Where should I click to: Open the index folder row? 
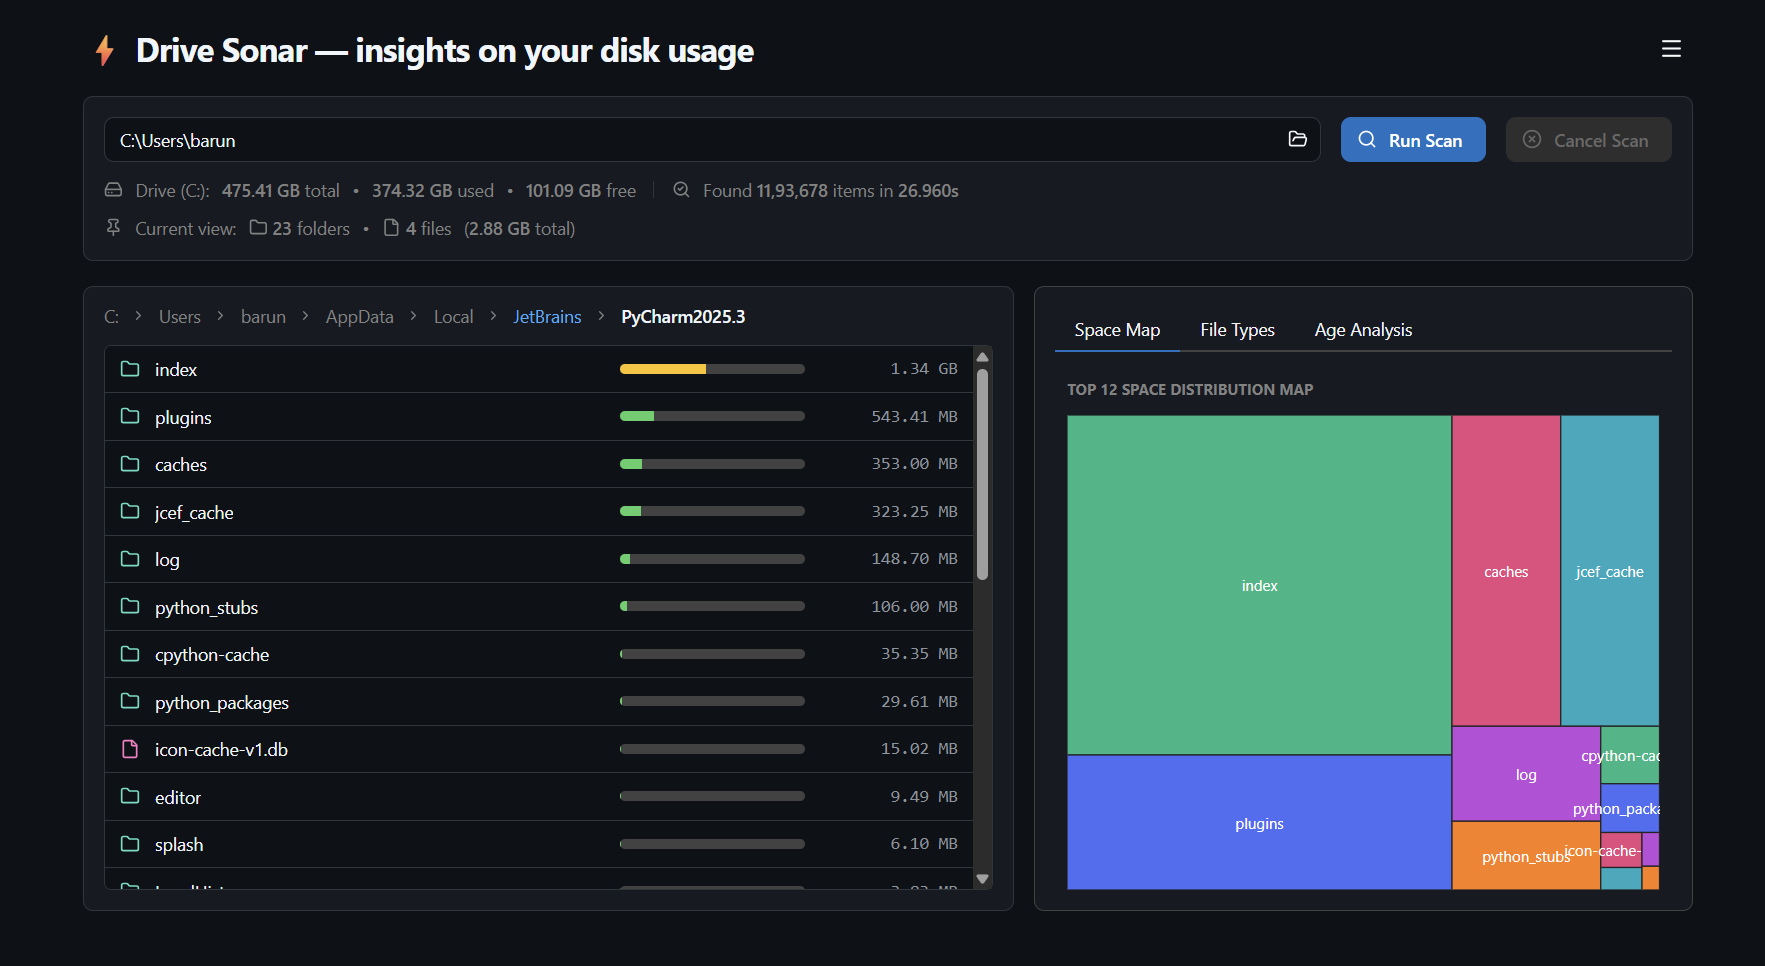tap(539, 369)
